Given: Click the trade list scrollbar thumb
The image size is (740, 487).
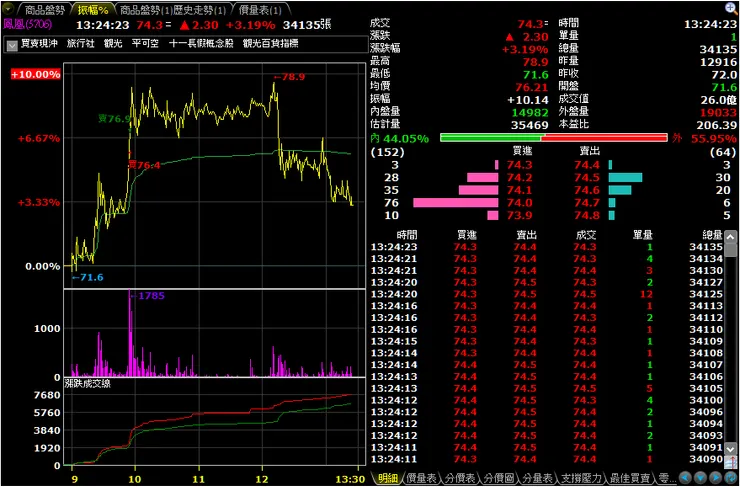Looking at the screenshot, I should pyautogui.click(x=730, y=250).
